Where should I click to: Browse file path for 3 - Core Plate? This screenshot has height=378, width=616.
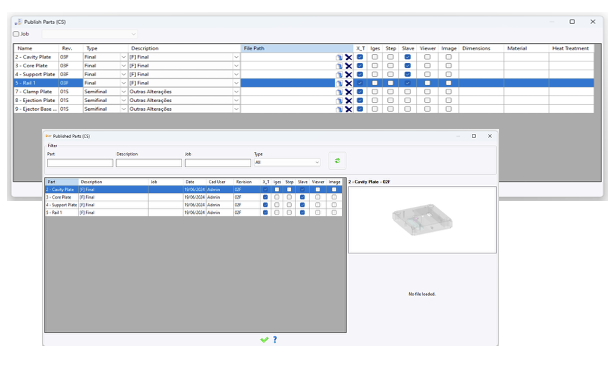pos(339,66)
